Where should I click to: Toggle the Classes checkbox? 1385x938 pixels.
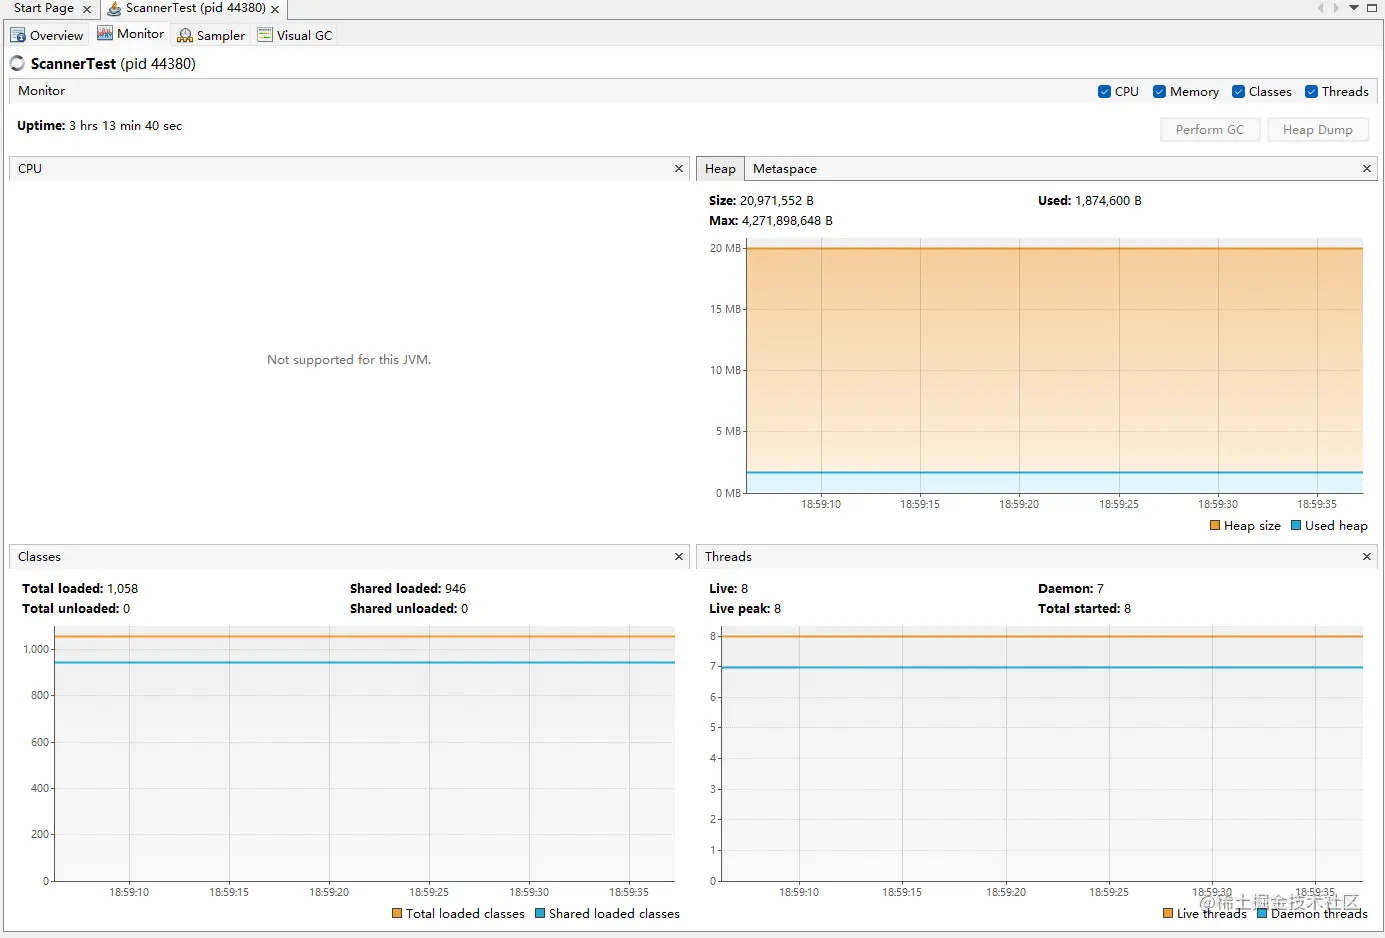pos(1238,91)
